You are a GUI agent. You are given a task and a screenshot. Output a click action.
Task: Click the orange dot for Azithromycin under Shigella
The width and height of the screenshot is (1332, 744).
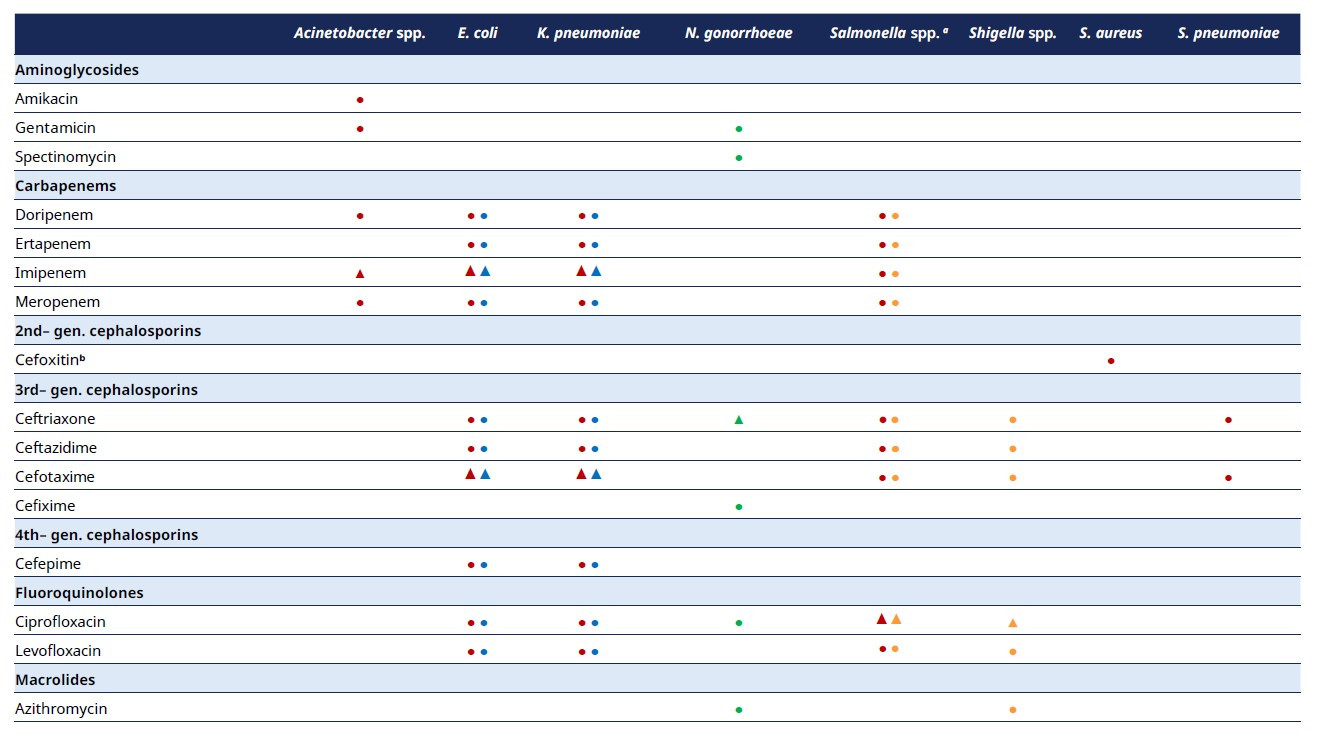pos(1013,710)
